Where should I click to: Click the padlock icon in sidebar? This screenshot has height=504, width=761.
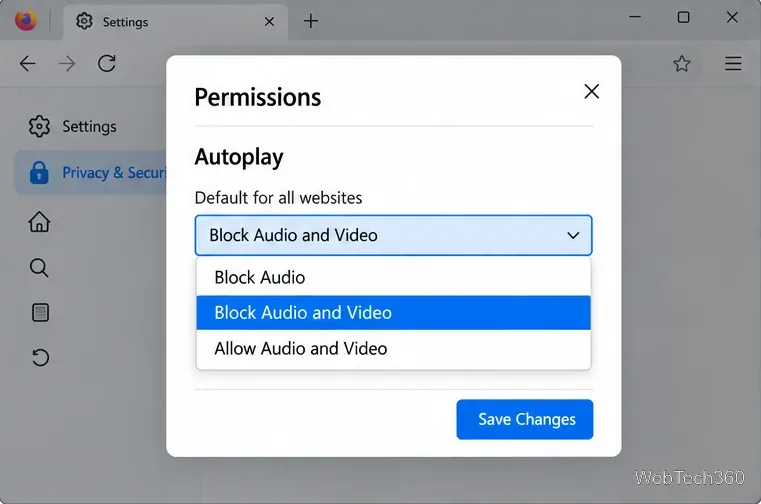39,172
